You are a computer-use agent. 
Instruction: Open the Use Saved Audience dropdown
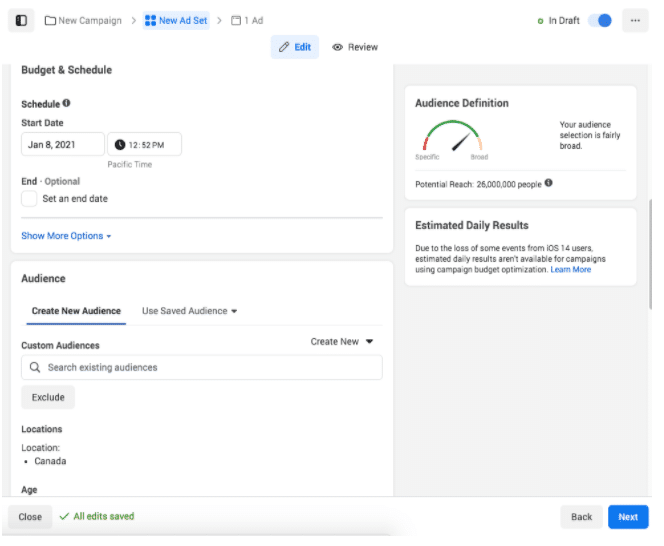point(189,311)
